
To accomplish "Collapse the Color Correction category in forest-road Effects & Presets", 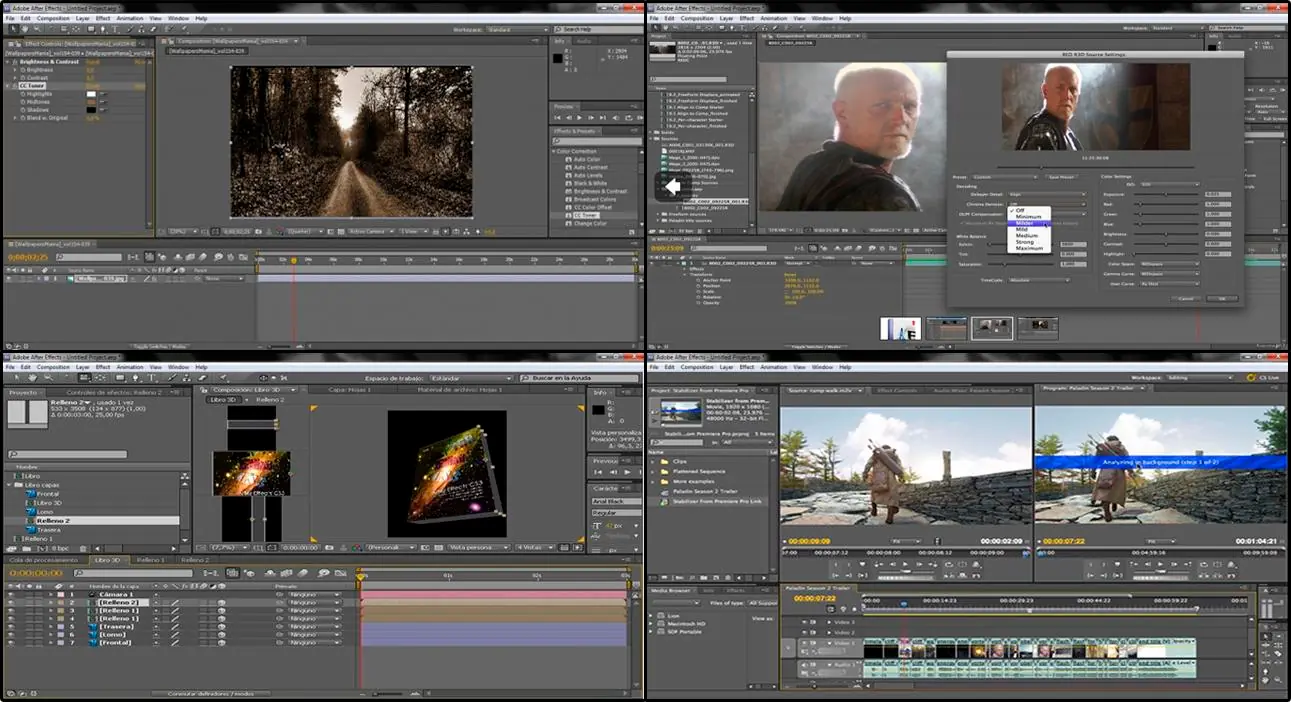I will point(553,152).
